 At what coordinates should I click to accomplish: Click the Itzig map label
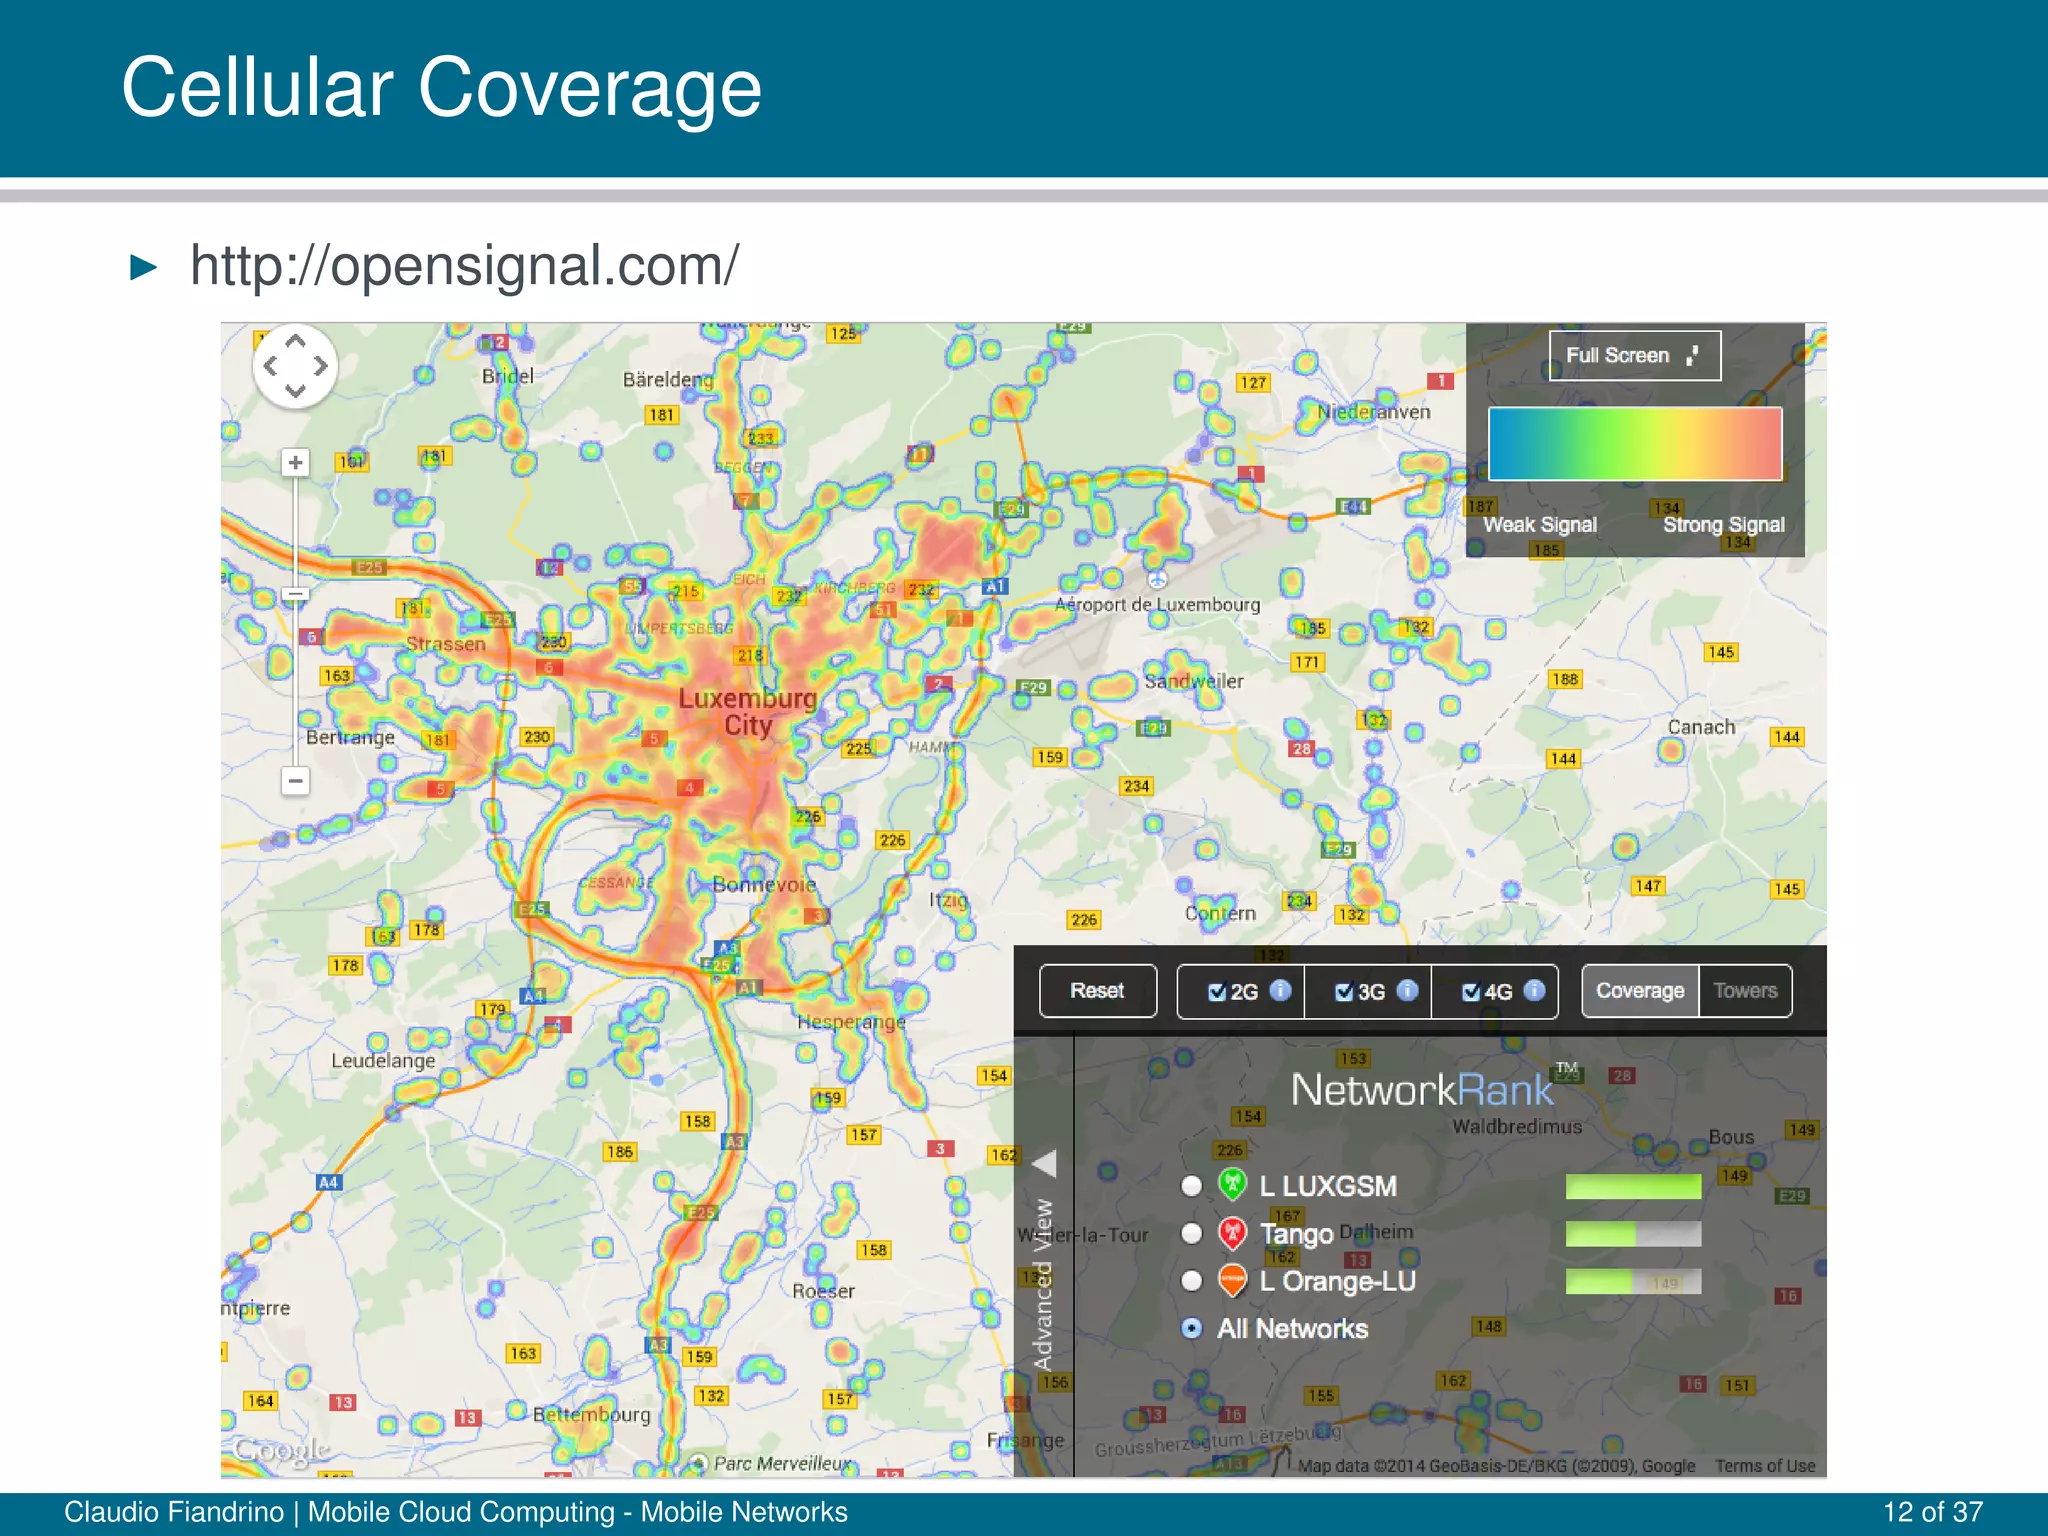(x=948, y=900)
